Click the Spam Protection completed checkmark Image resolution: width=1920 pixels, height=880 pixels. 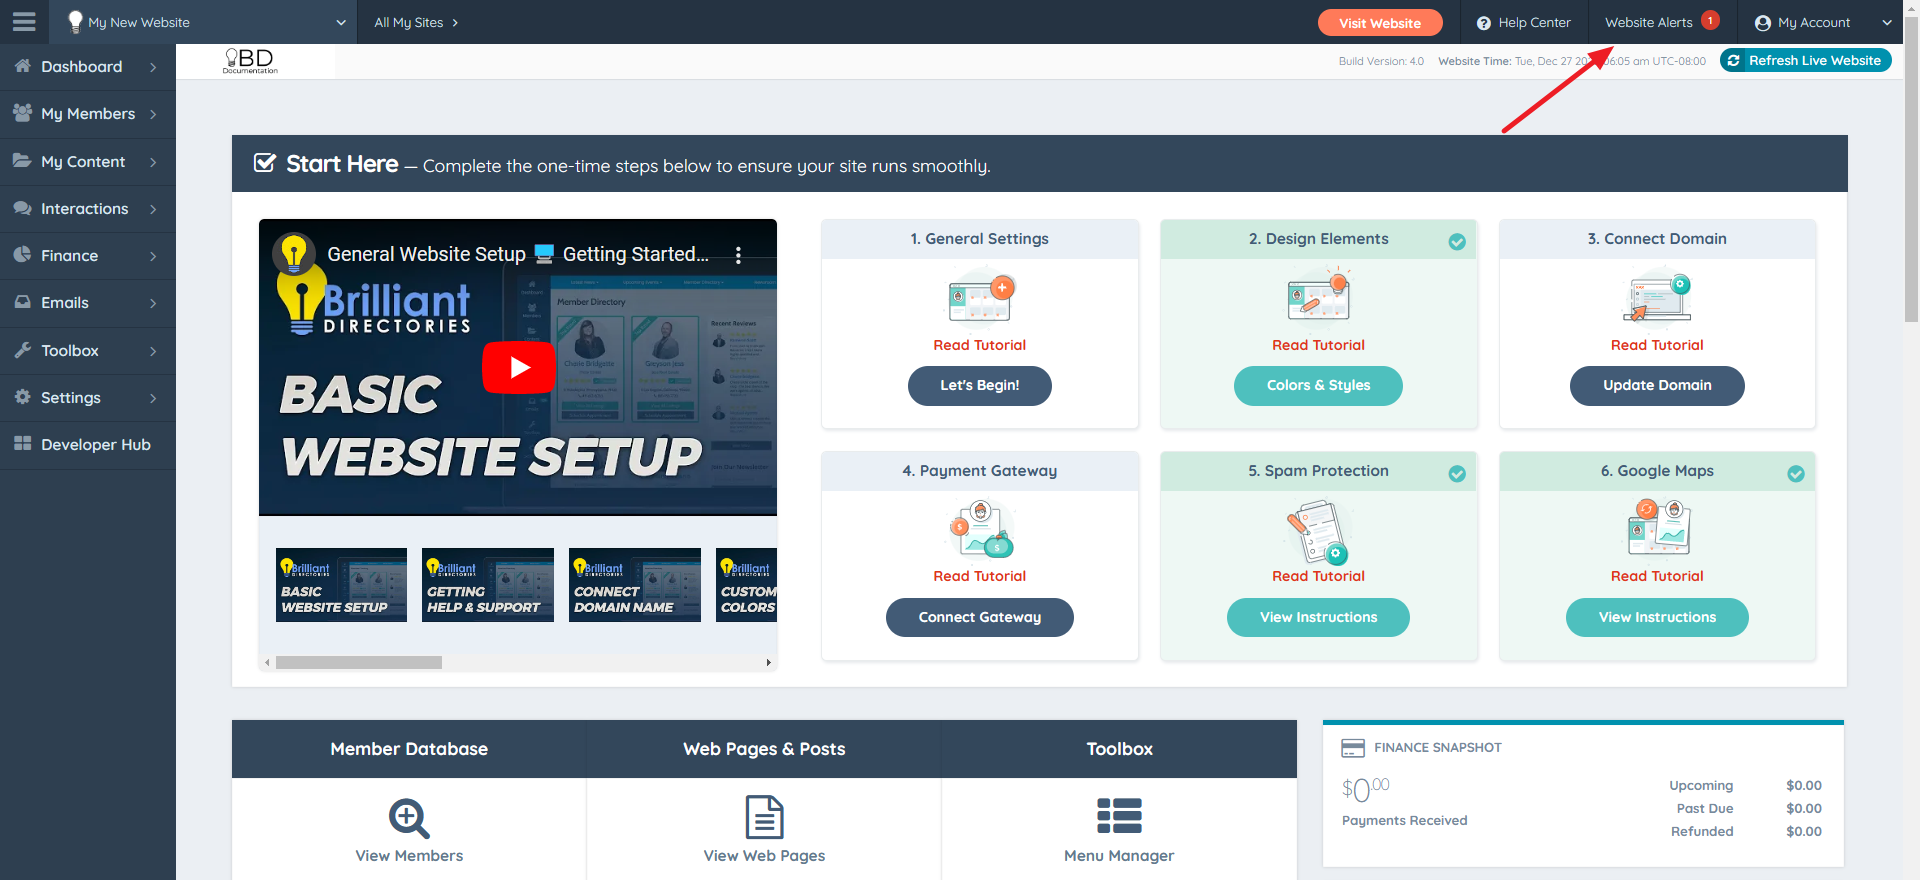[1457, 473]
